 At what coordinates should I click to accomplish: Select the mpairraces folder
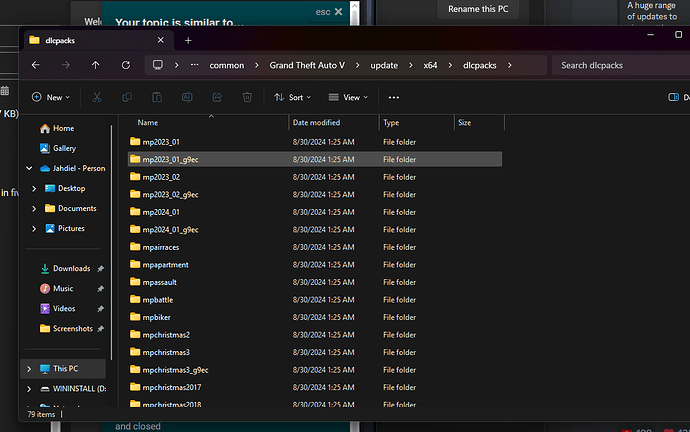(x=315, y=247)
